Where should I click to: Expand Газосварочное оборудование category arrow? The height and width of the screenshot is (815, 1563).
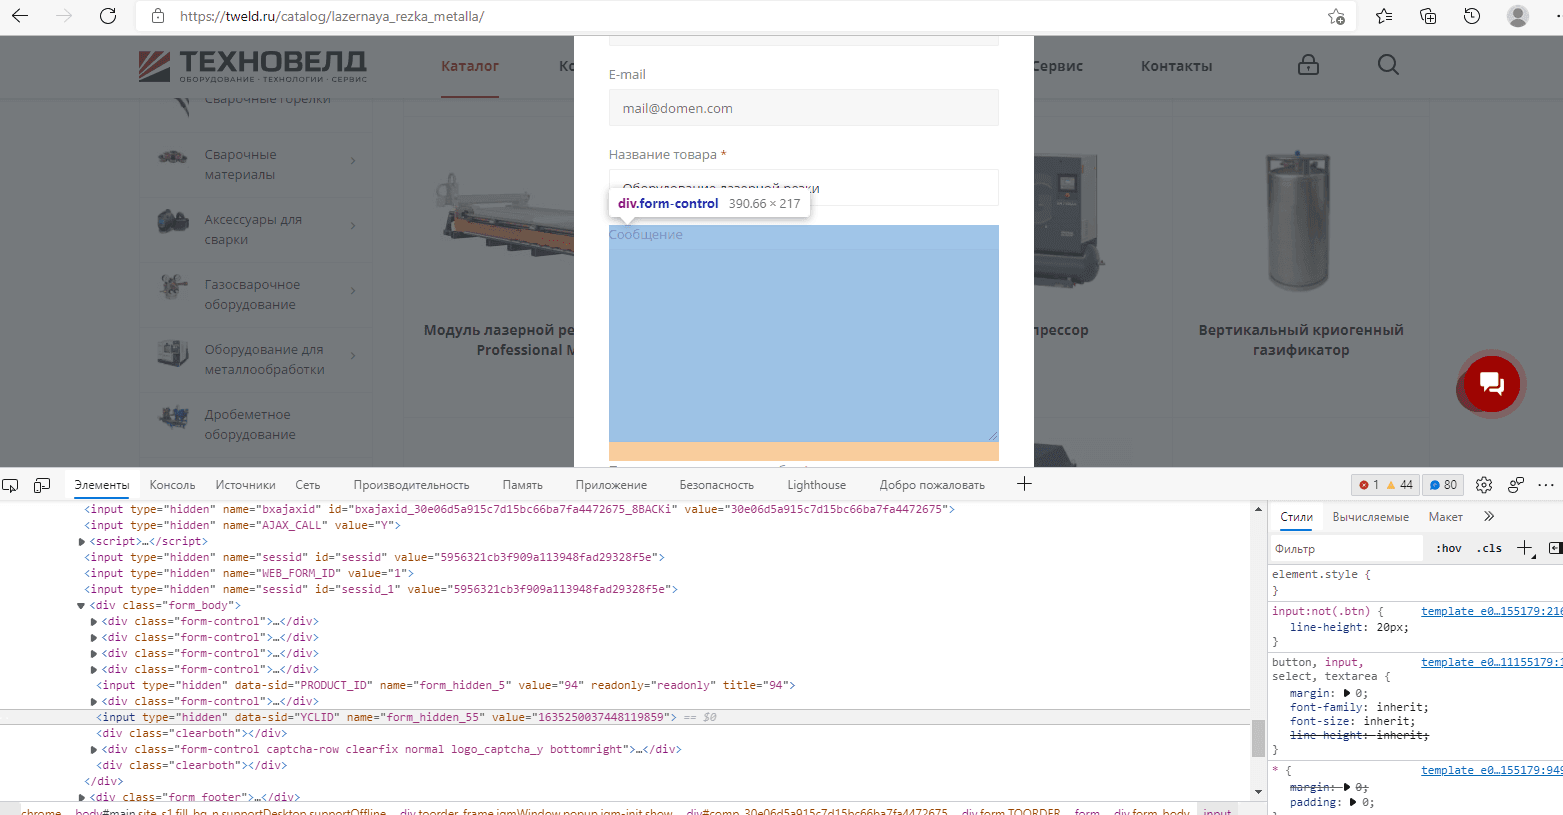pyautogui.click(x=353, y=291)
